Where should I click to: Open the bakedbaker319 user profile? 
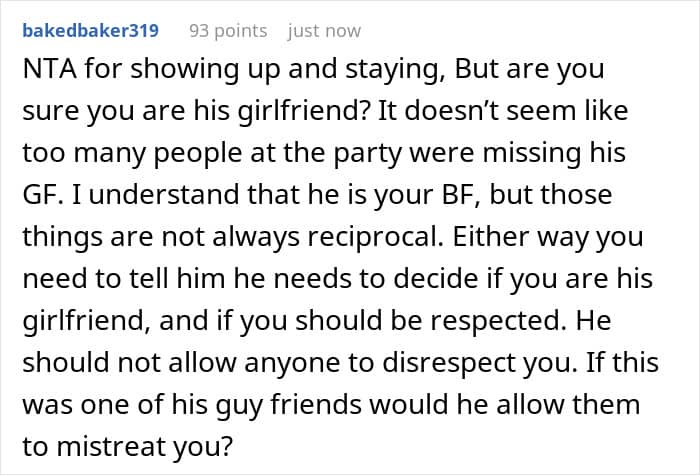90,31
